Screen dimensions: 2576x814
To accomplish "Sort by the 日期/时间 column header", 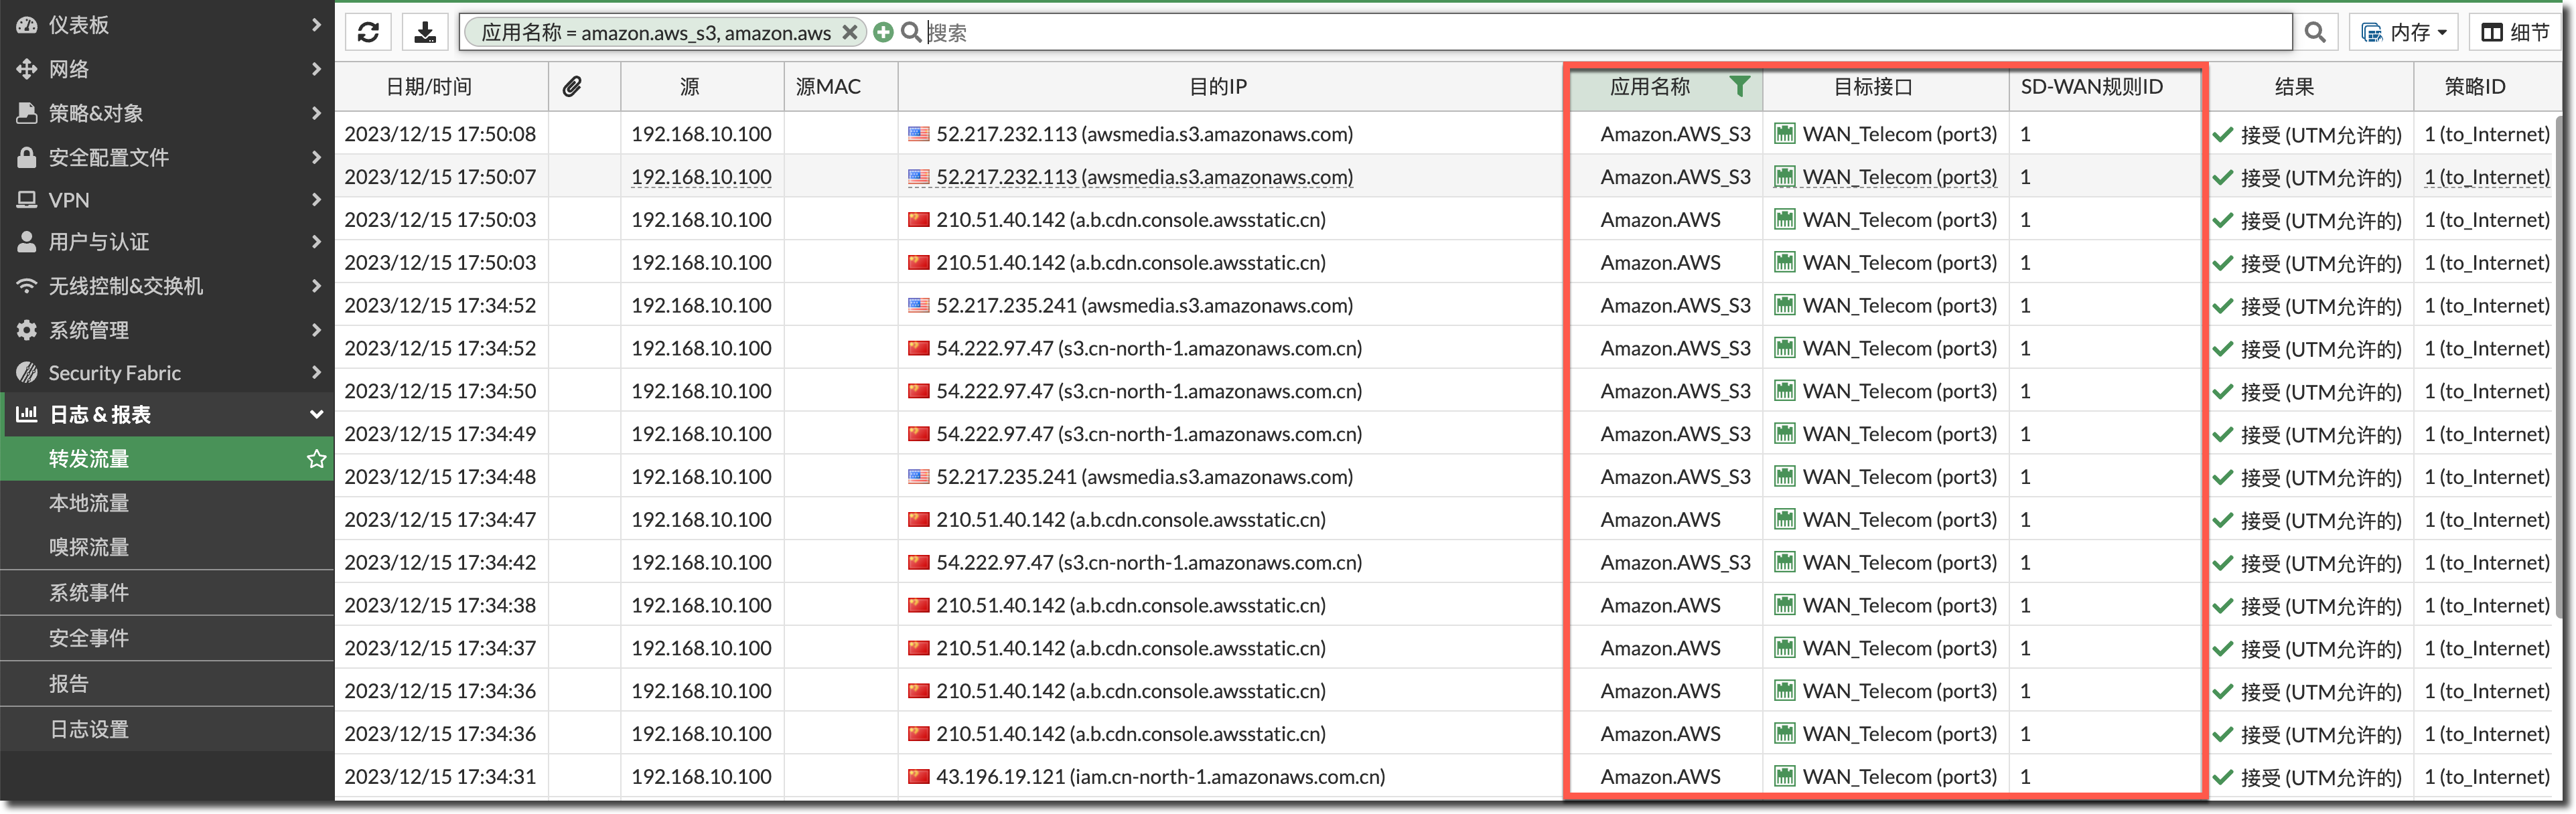I will pos(428,87).
